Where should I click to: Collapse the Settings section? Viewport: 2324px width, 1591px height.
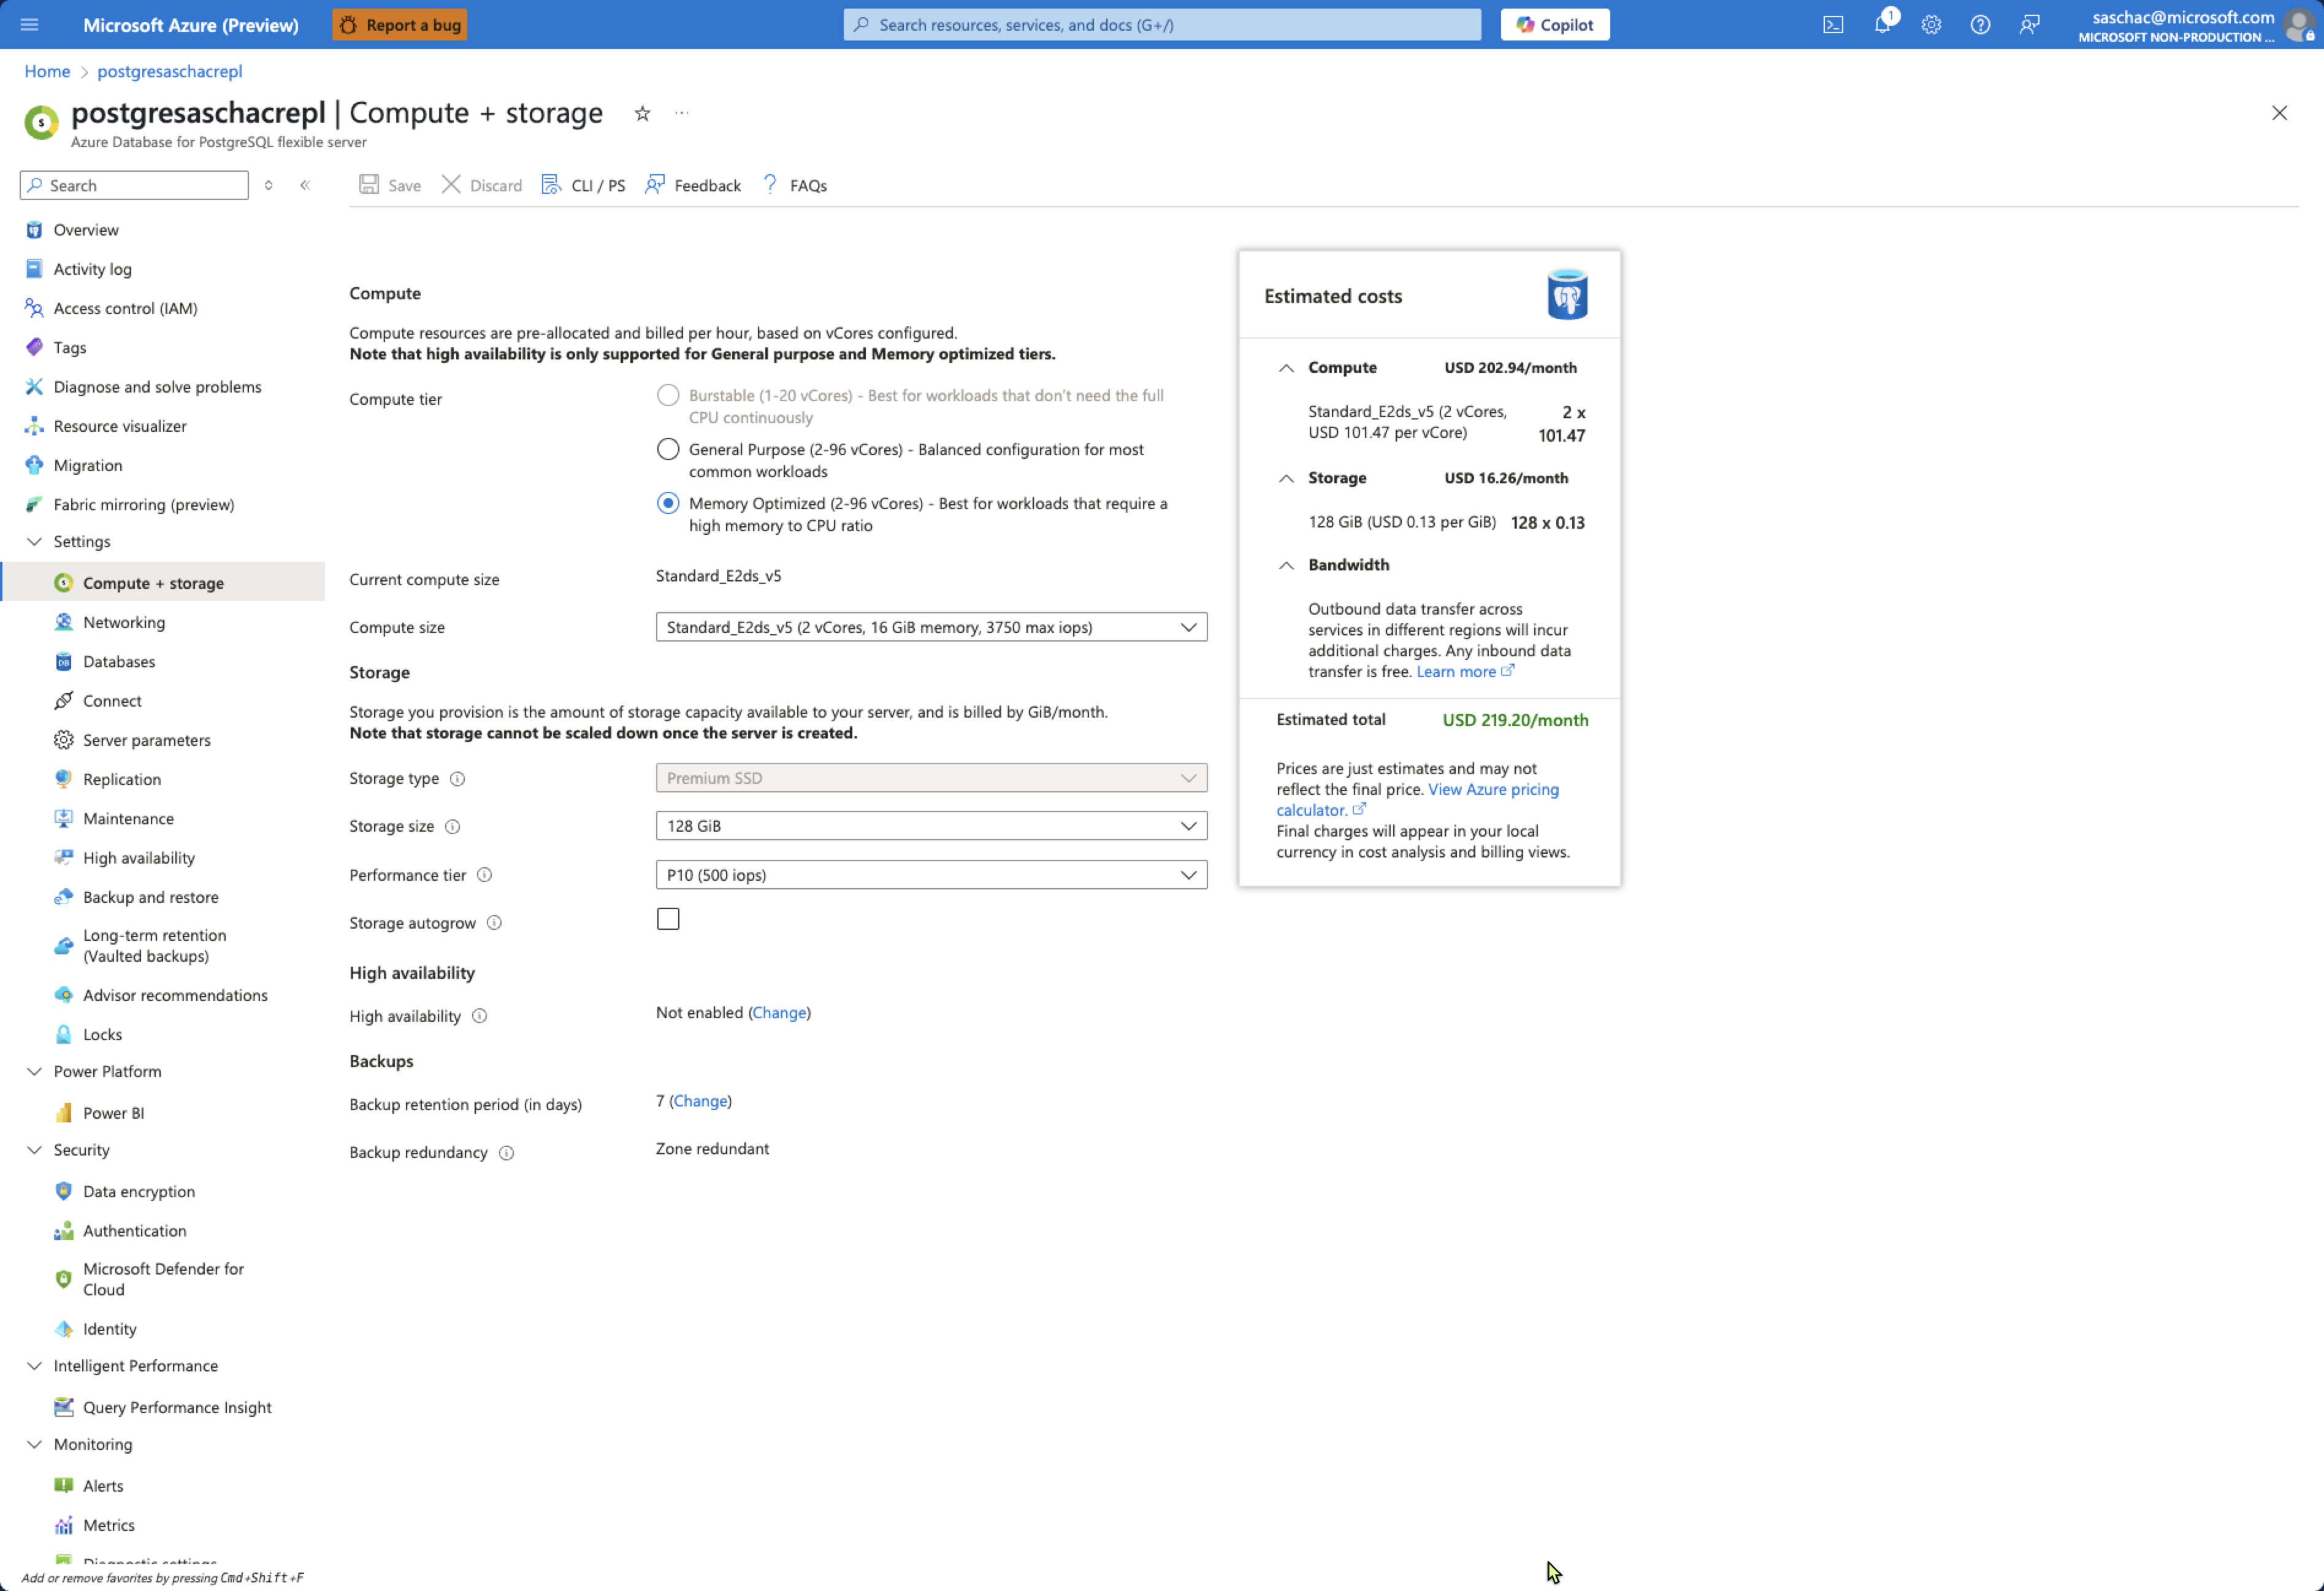coord(34,541)
